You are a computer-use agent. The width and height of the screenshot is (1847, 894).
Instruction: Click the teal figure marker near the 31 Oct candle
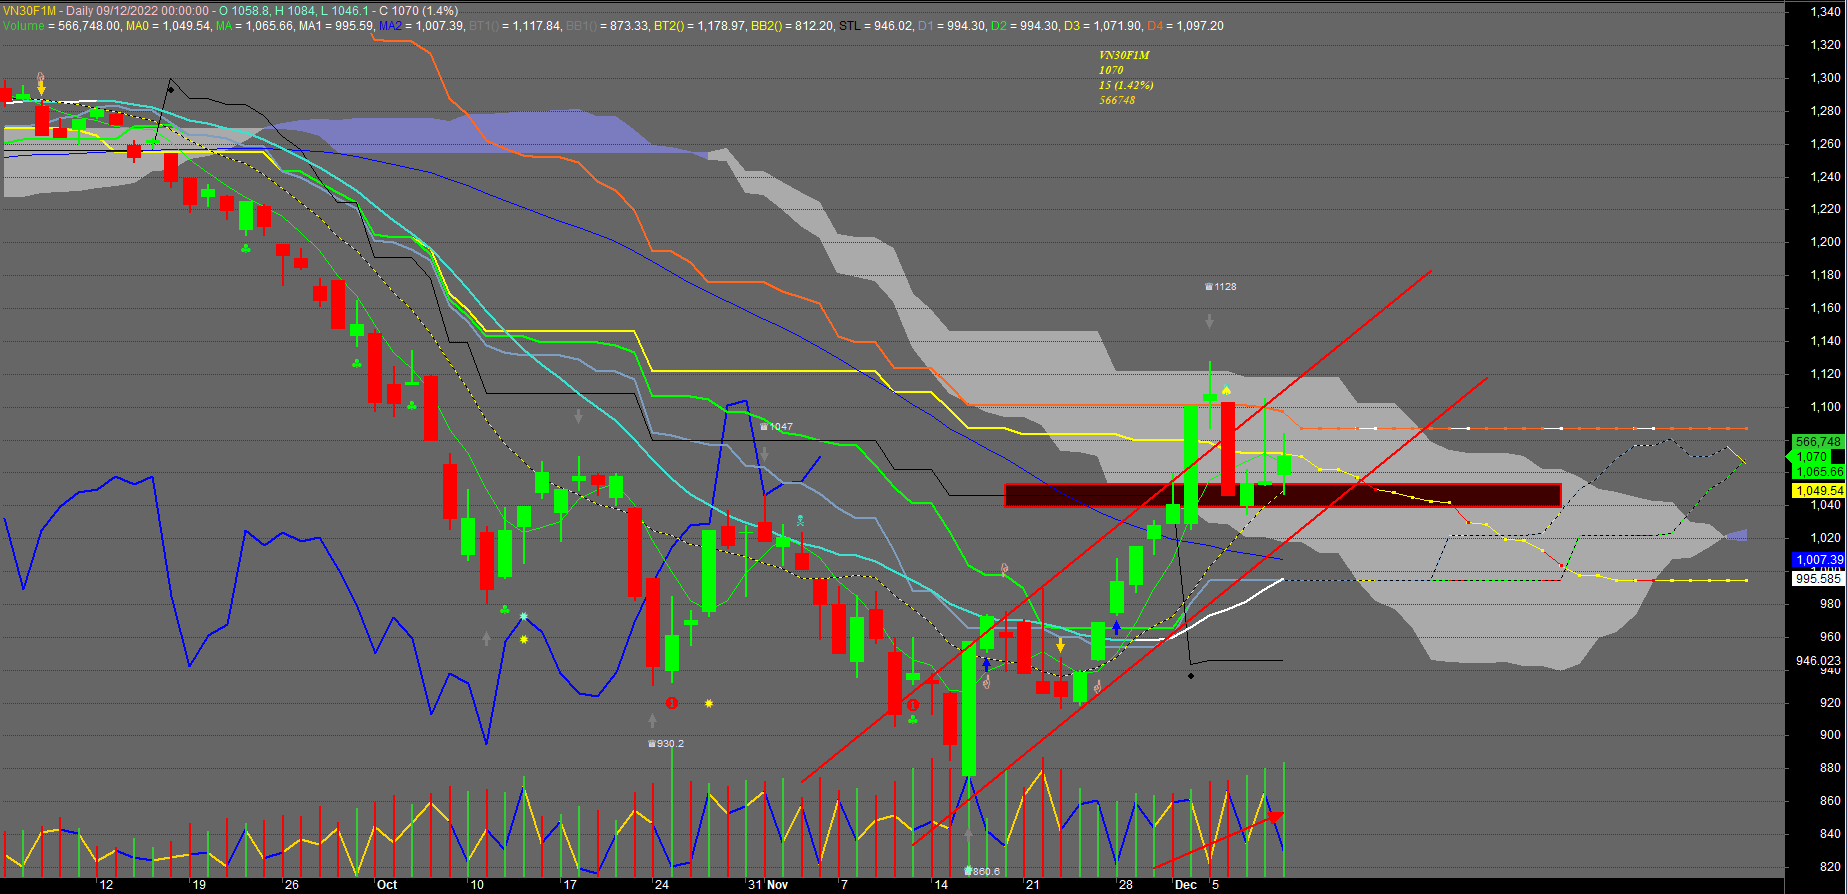click(x=800, y=521)
